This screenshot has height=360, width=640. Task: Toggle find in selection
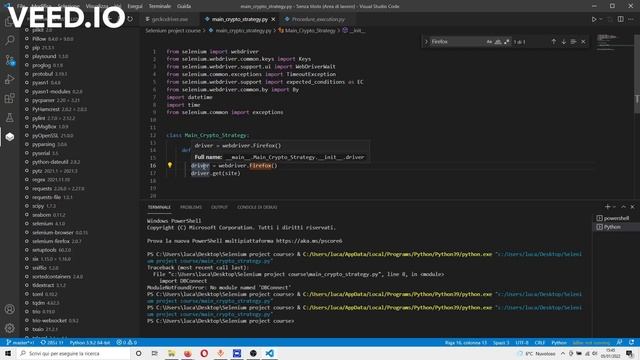[x=573, y=42]
